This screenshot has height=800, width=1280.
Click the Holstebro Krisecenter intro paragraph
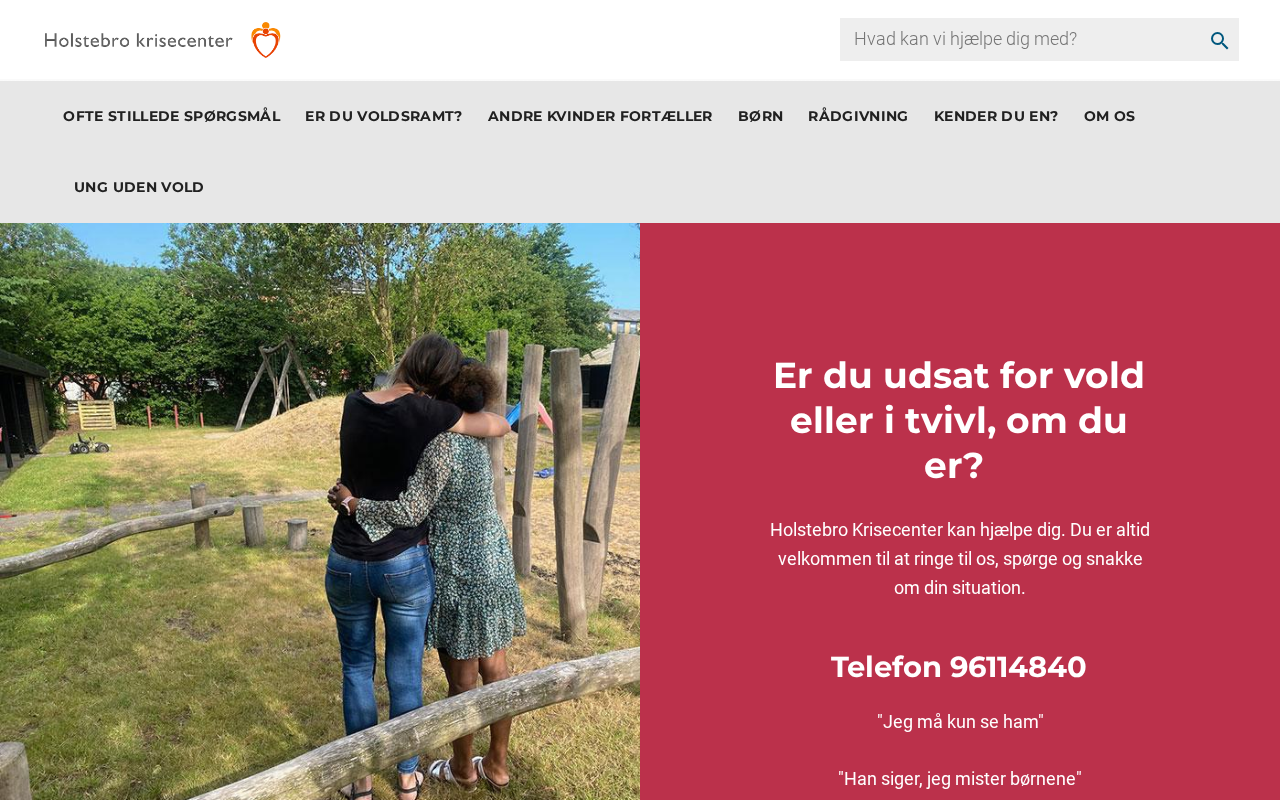[960, 559]
